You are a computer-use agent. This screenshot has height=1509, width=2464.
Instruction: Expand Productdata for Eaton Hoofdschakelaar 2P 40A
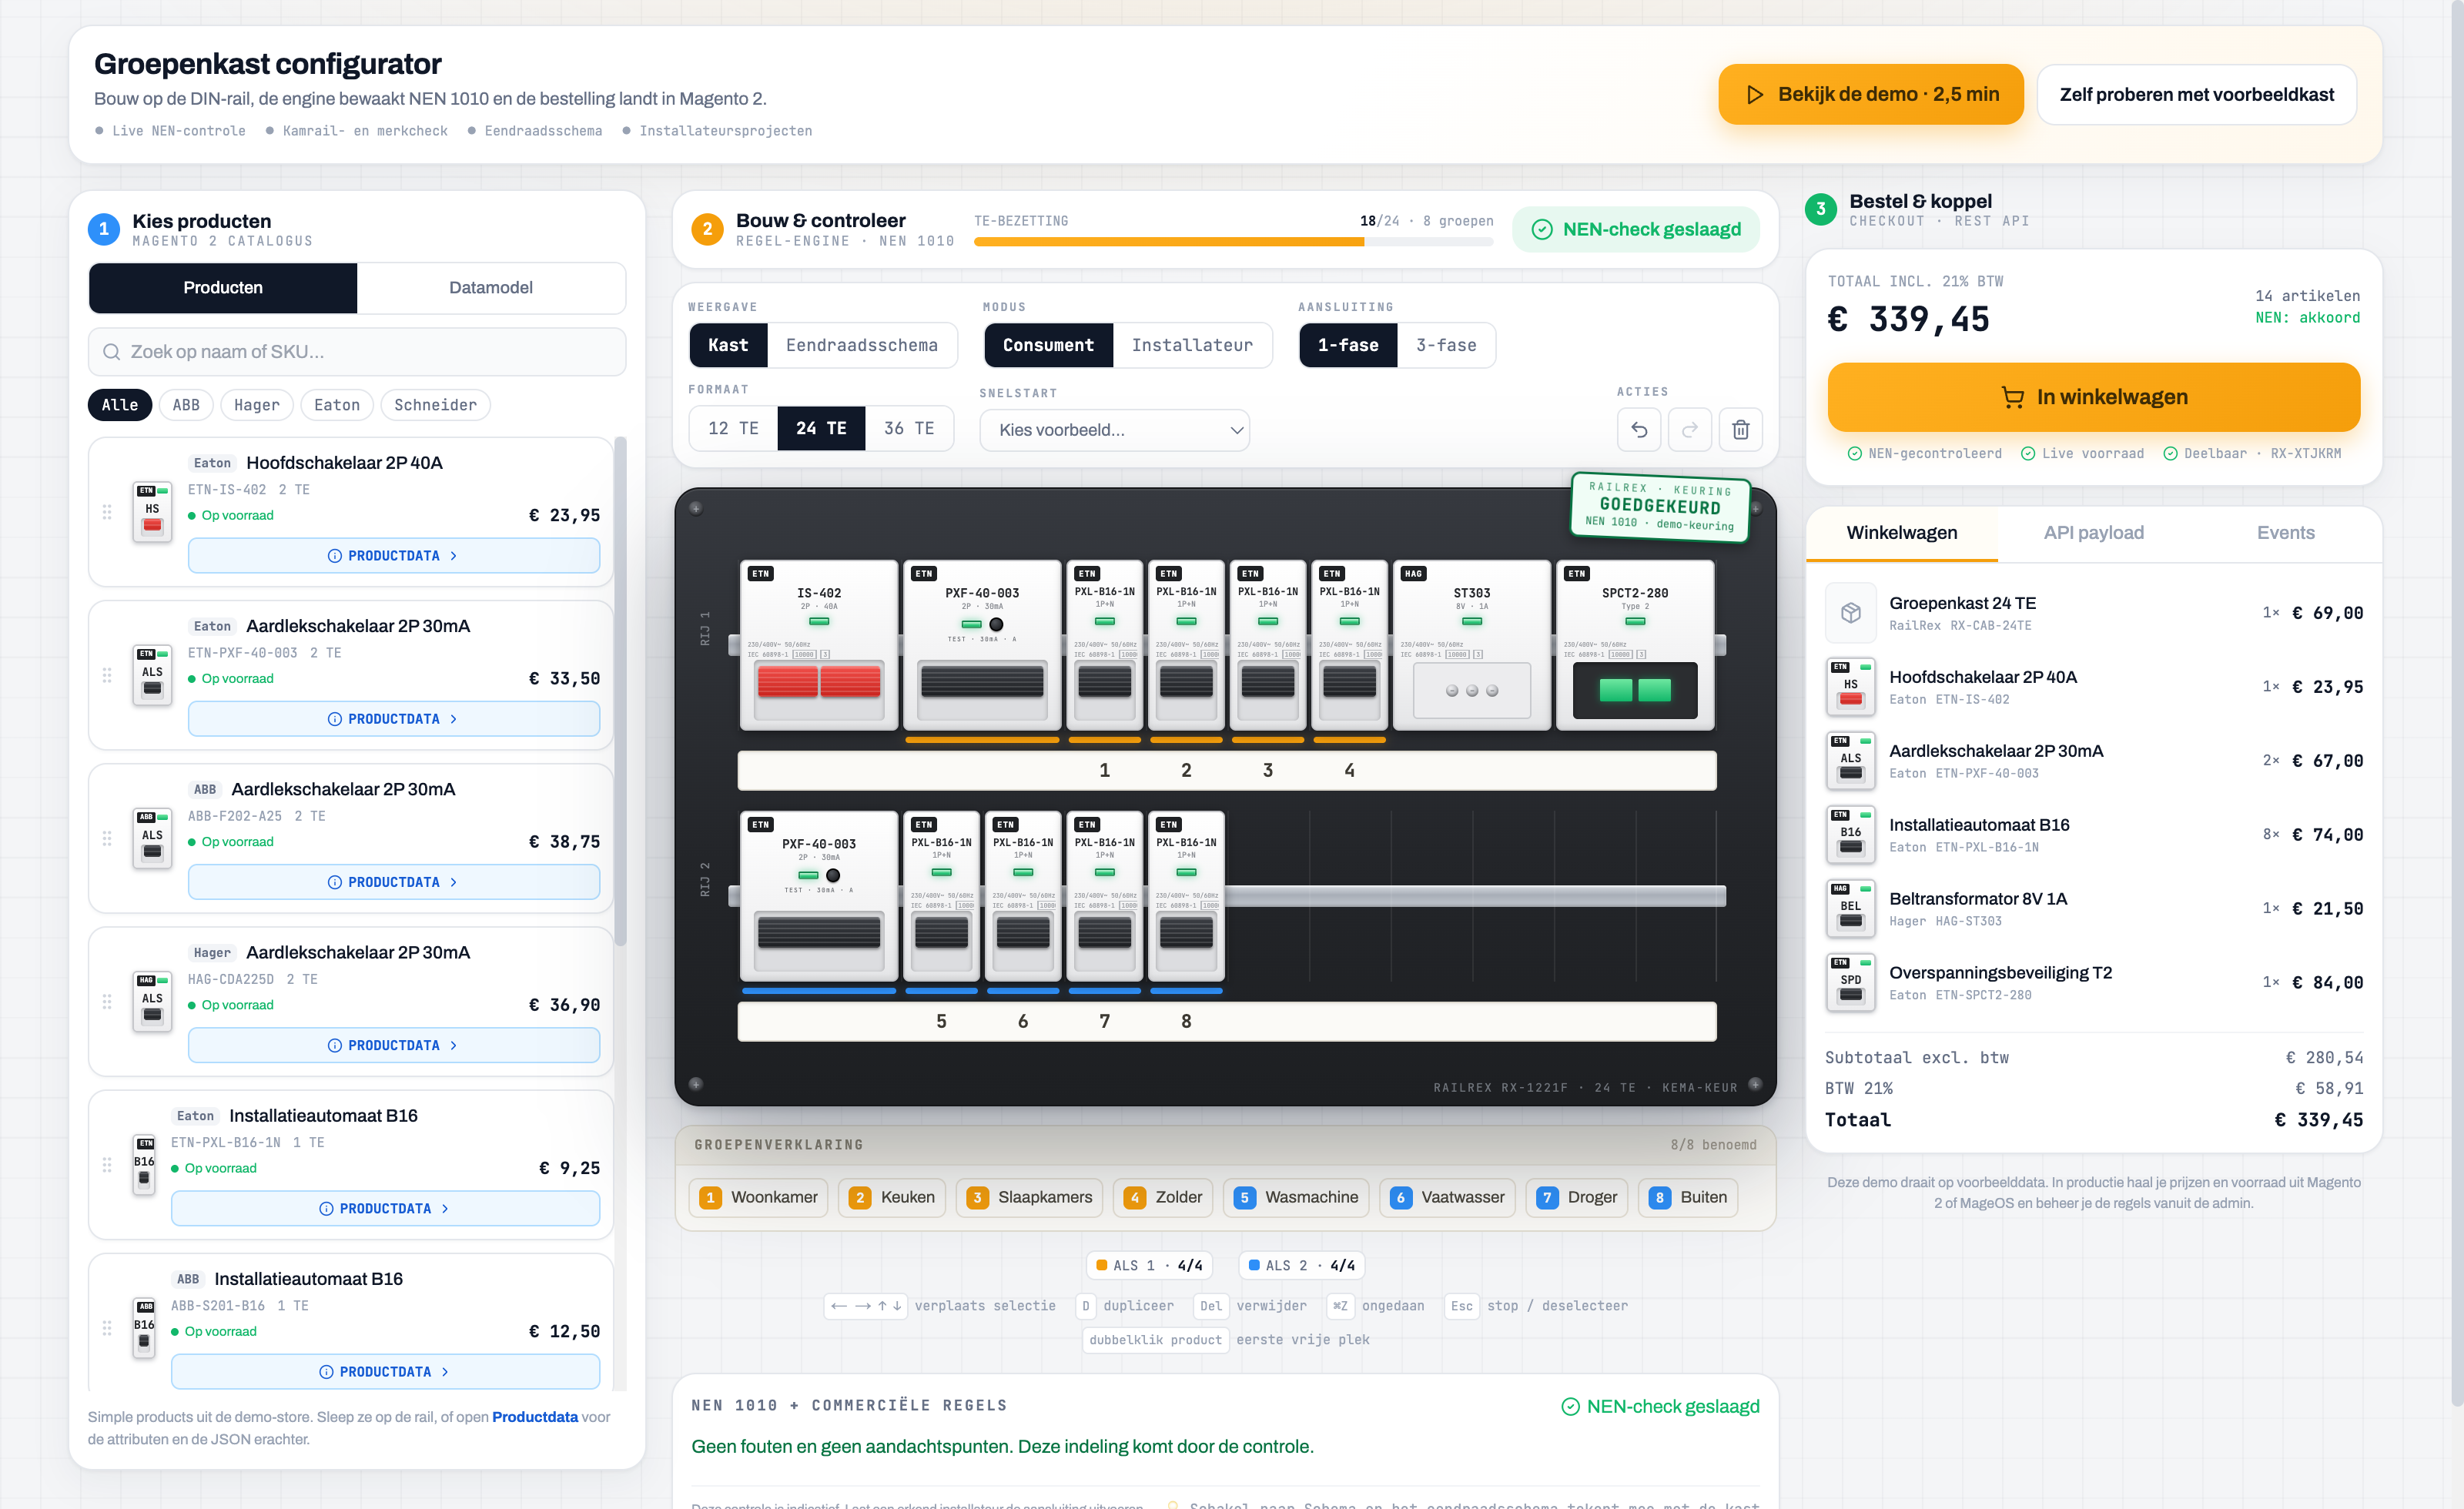click(x=394, y=556)
